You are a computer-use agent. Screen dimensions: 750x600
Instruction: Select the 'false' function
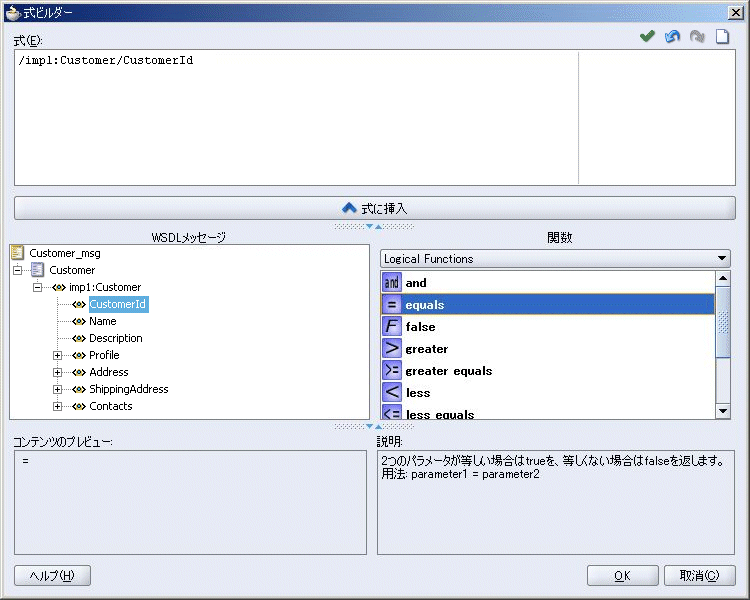(548, 326)
